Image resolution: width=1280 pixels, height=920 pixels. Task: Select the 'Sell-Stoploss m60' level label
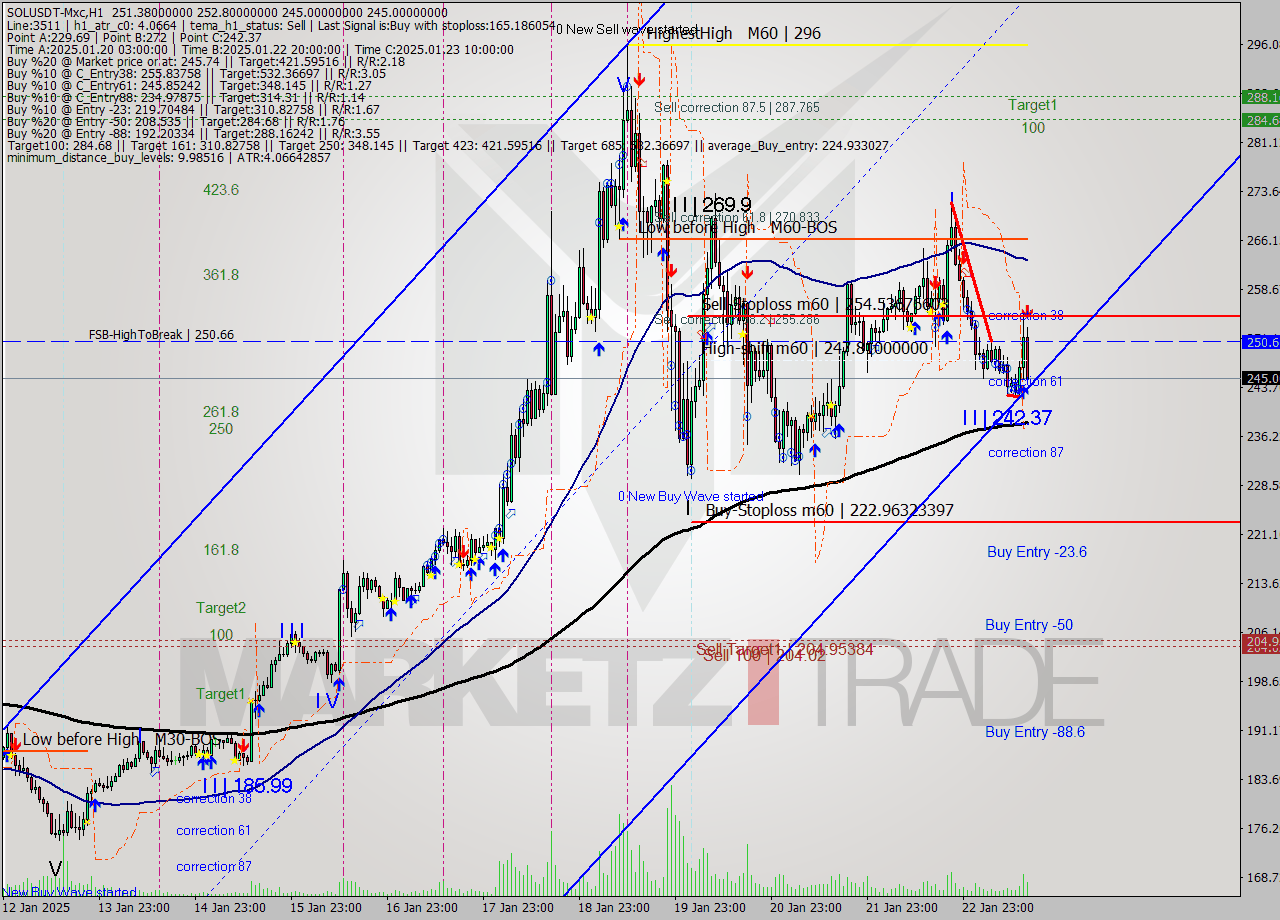pyautogui.click(x=825, y=303)
